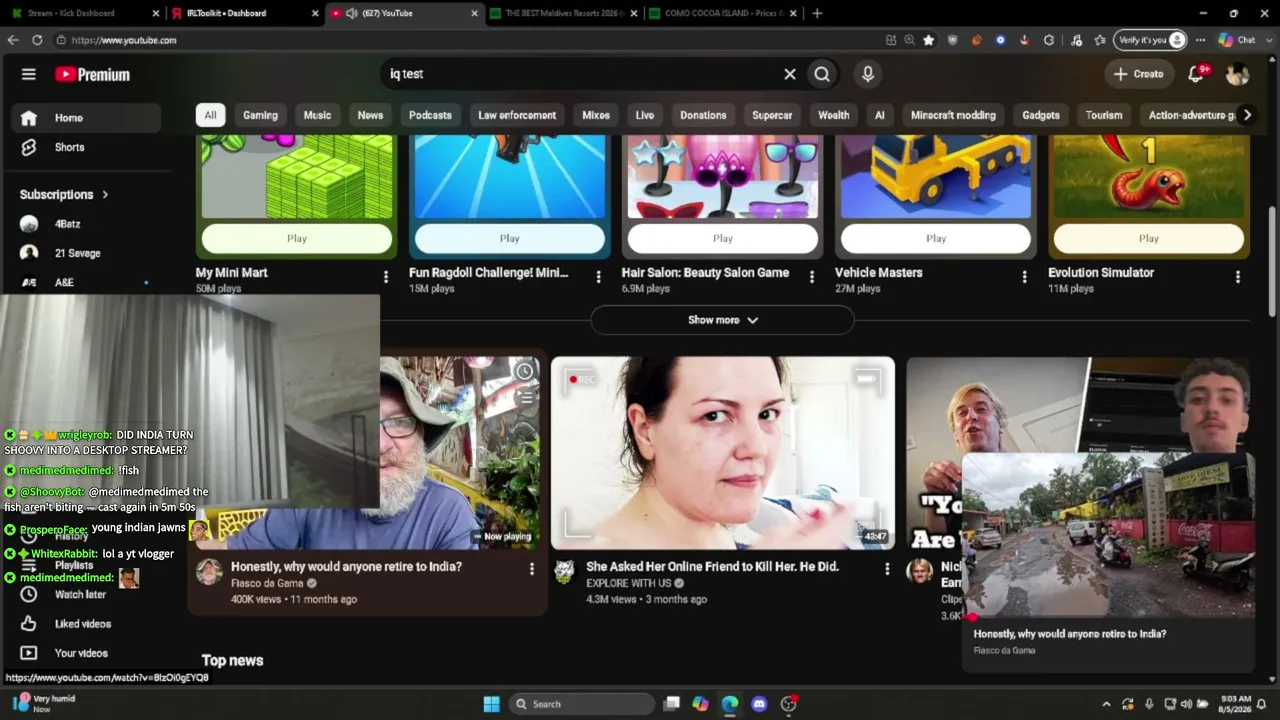Select the Podcasts filter chip
The width and height of the screenshot is (1280, 720).
[x=430, y=115]
